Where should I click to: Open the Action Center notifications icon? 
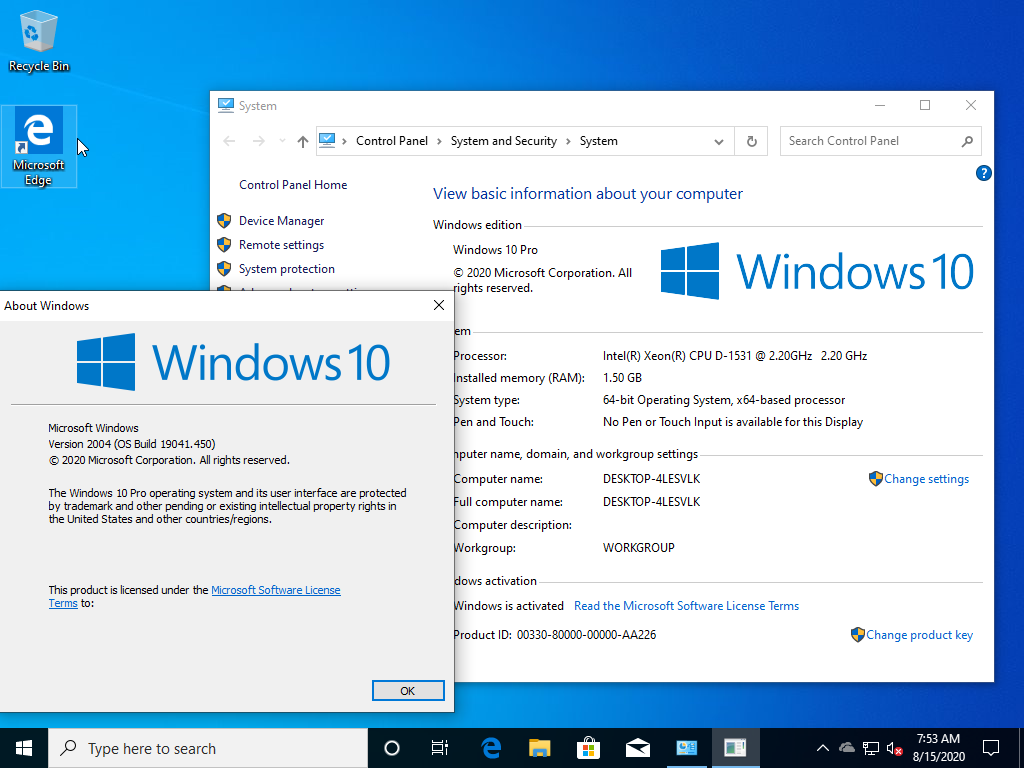click(991, 748)
